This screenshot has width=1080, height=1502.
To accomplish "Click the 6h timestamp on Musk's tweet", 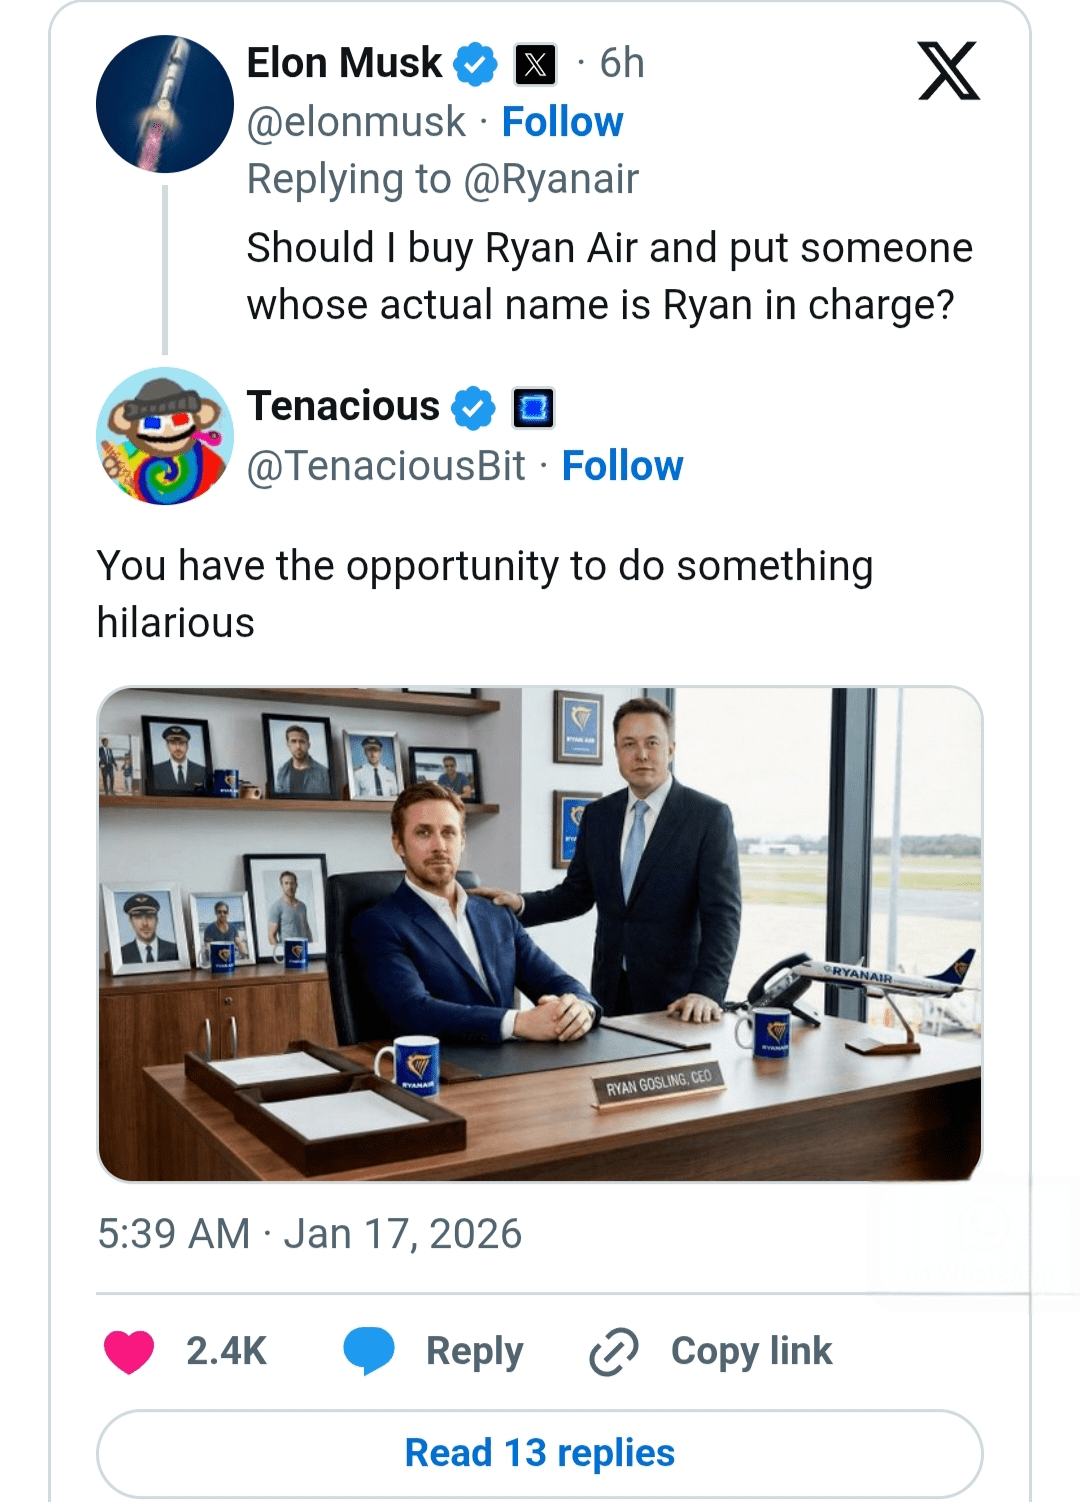I will (621, 63).
